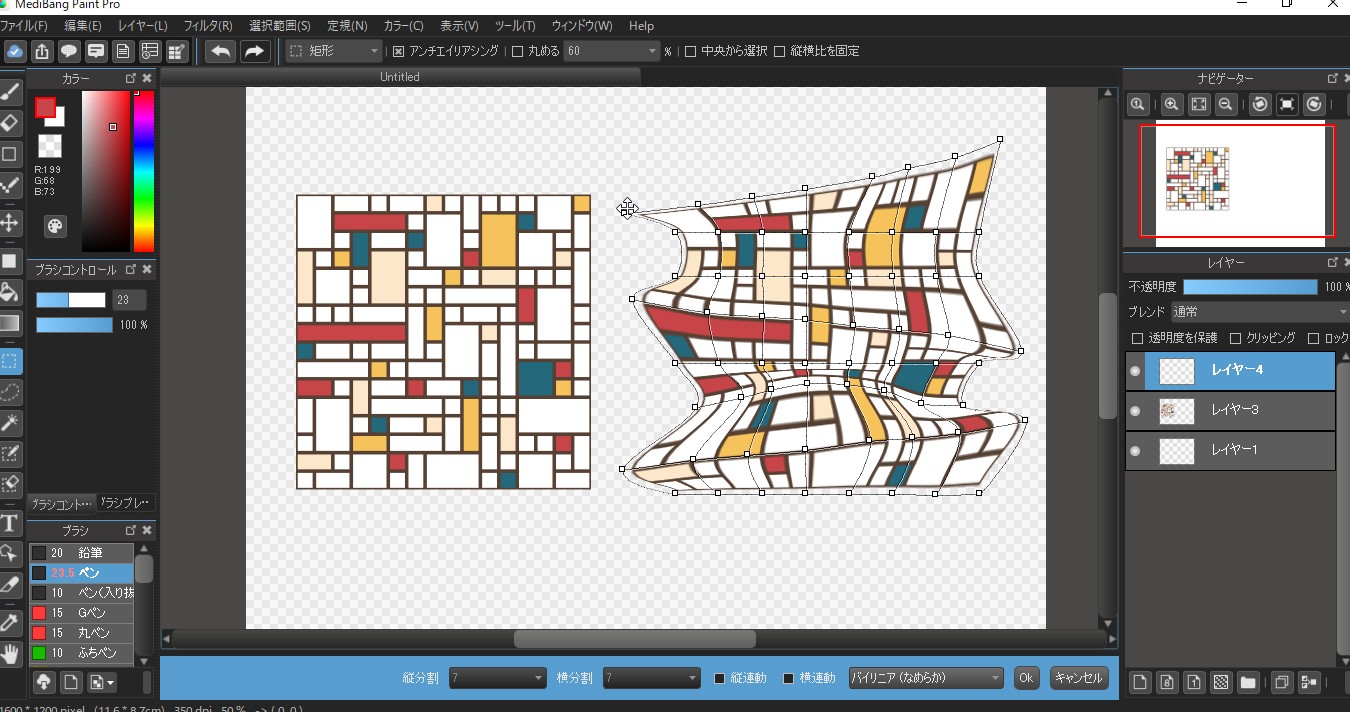Select the Eyedropper tool
Image resolution: width=1350 pixels, height=712 pixels.
[10, 622]
